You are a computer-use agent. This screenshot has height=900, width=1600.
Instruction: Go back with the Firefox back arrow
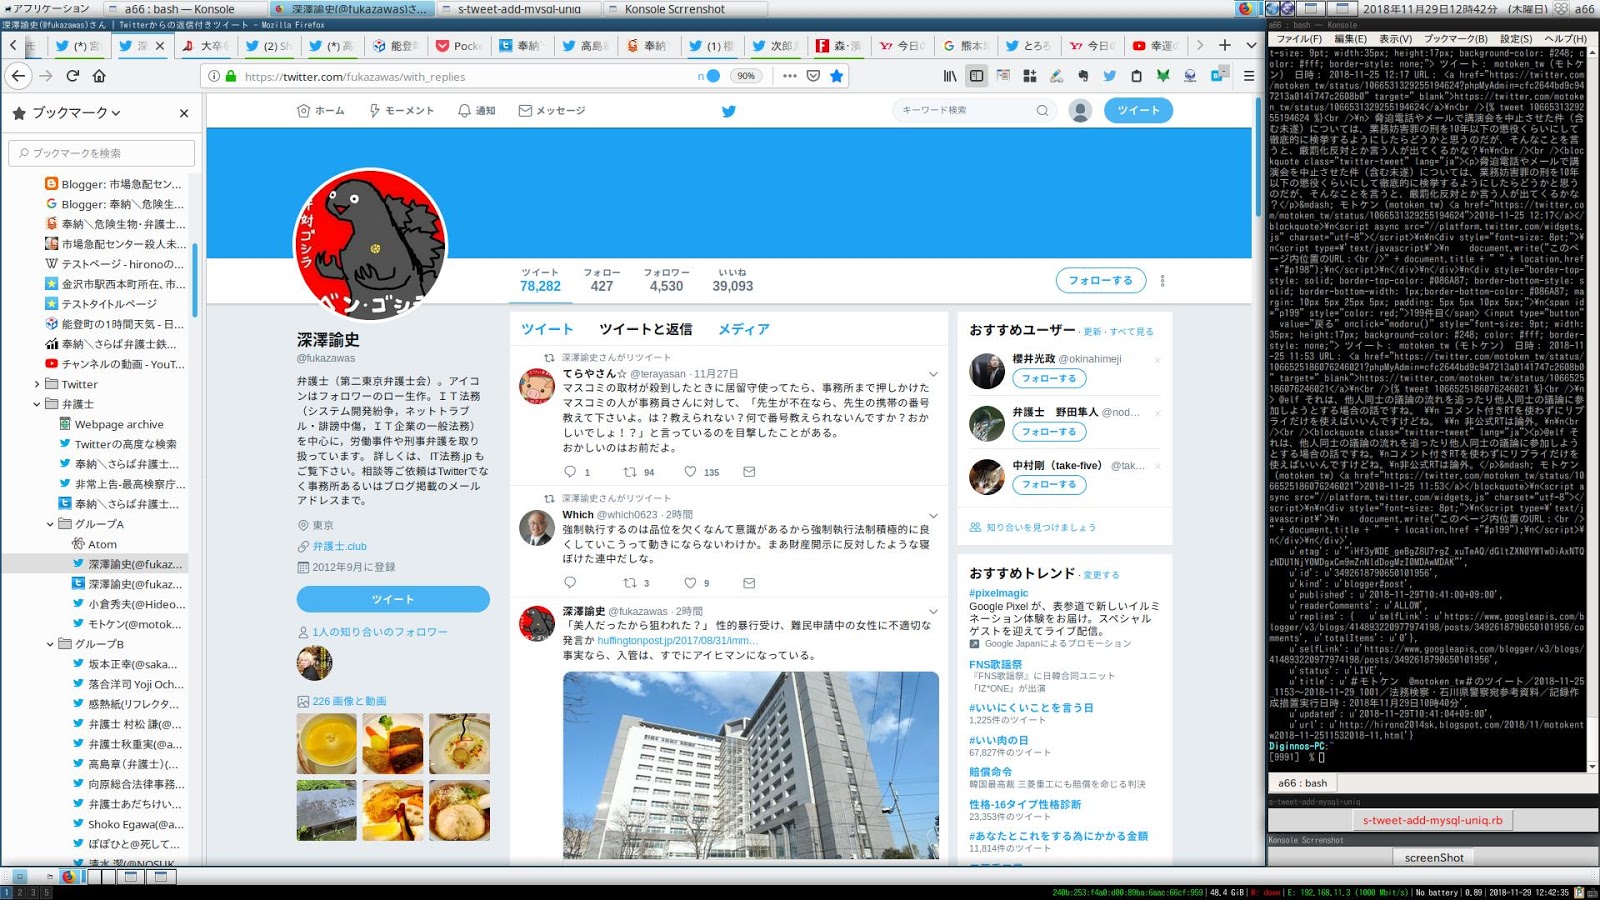coord(18,76)
